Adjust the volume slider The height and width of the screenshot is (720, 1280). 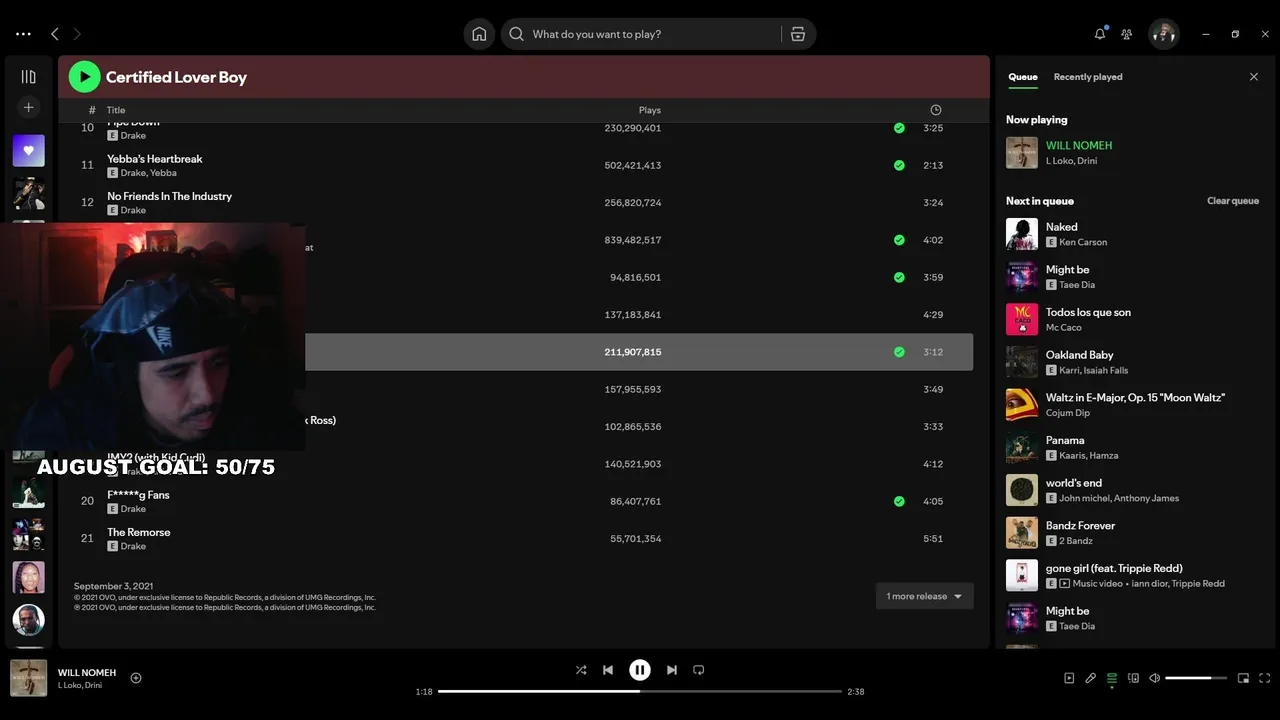click(1195, 678)
